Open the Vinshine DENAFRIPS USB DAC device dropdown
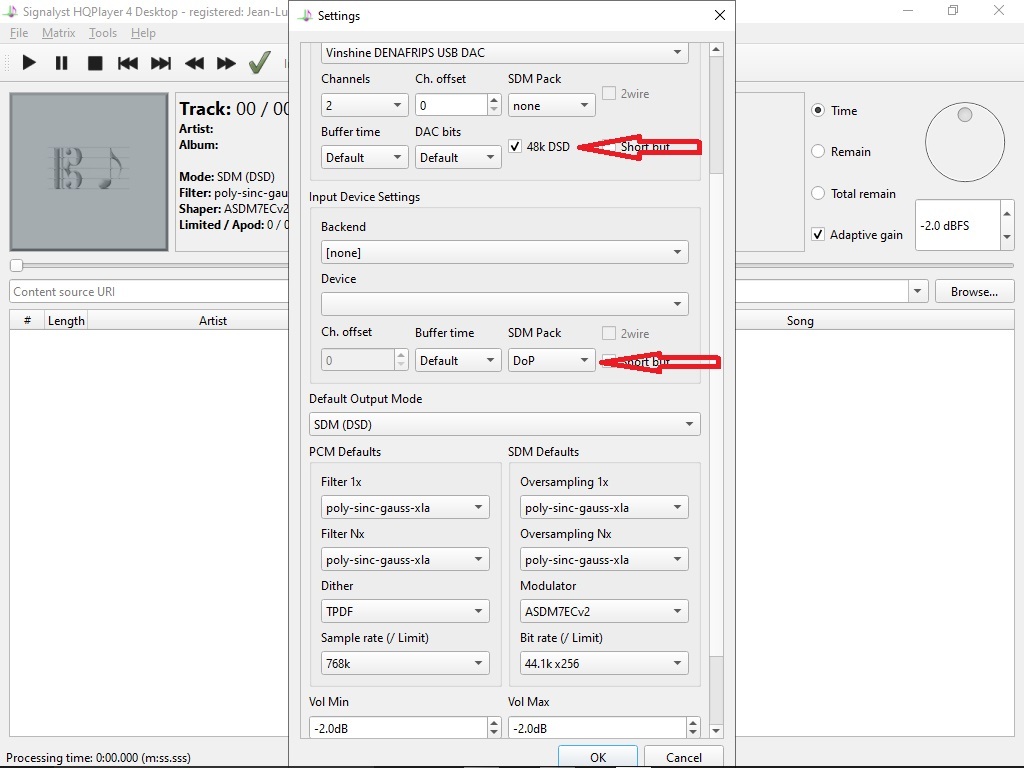Screen dimensions: 1024x768 pyautogui.click(x=504, y=53)
